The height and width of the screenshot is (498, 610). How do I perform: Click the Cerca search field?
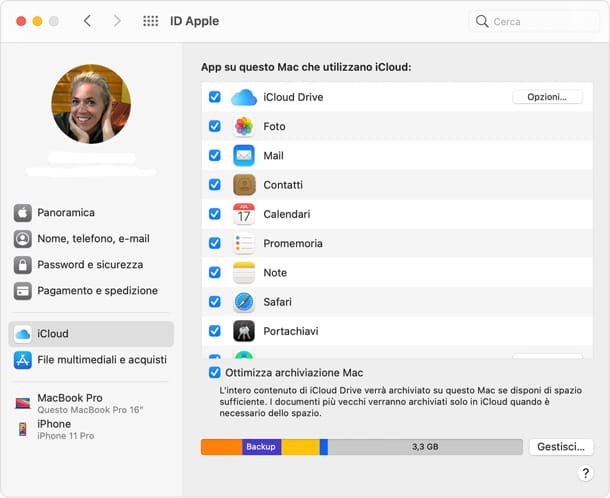click(534, 21)
